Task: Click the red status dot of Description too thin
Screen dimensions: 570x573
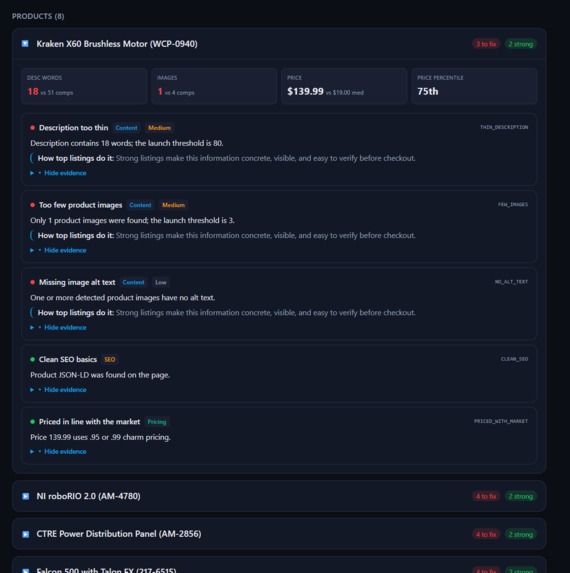Action: (x=33, y=128)
